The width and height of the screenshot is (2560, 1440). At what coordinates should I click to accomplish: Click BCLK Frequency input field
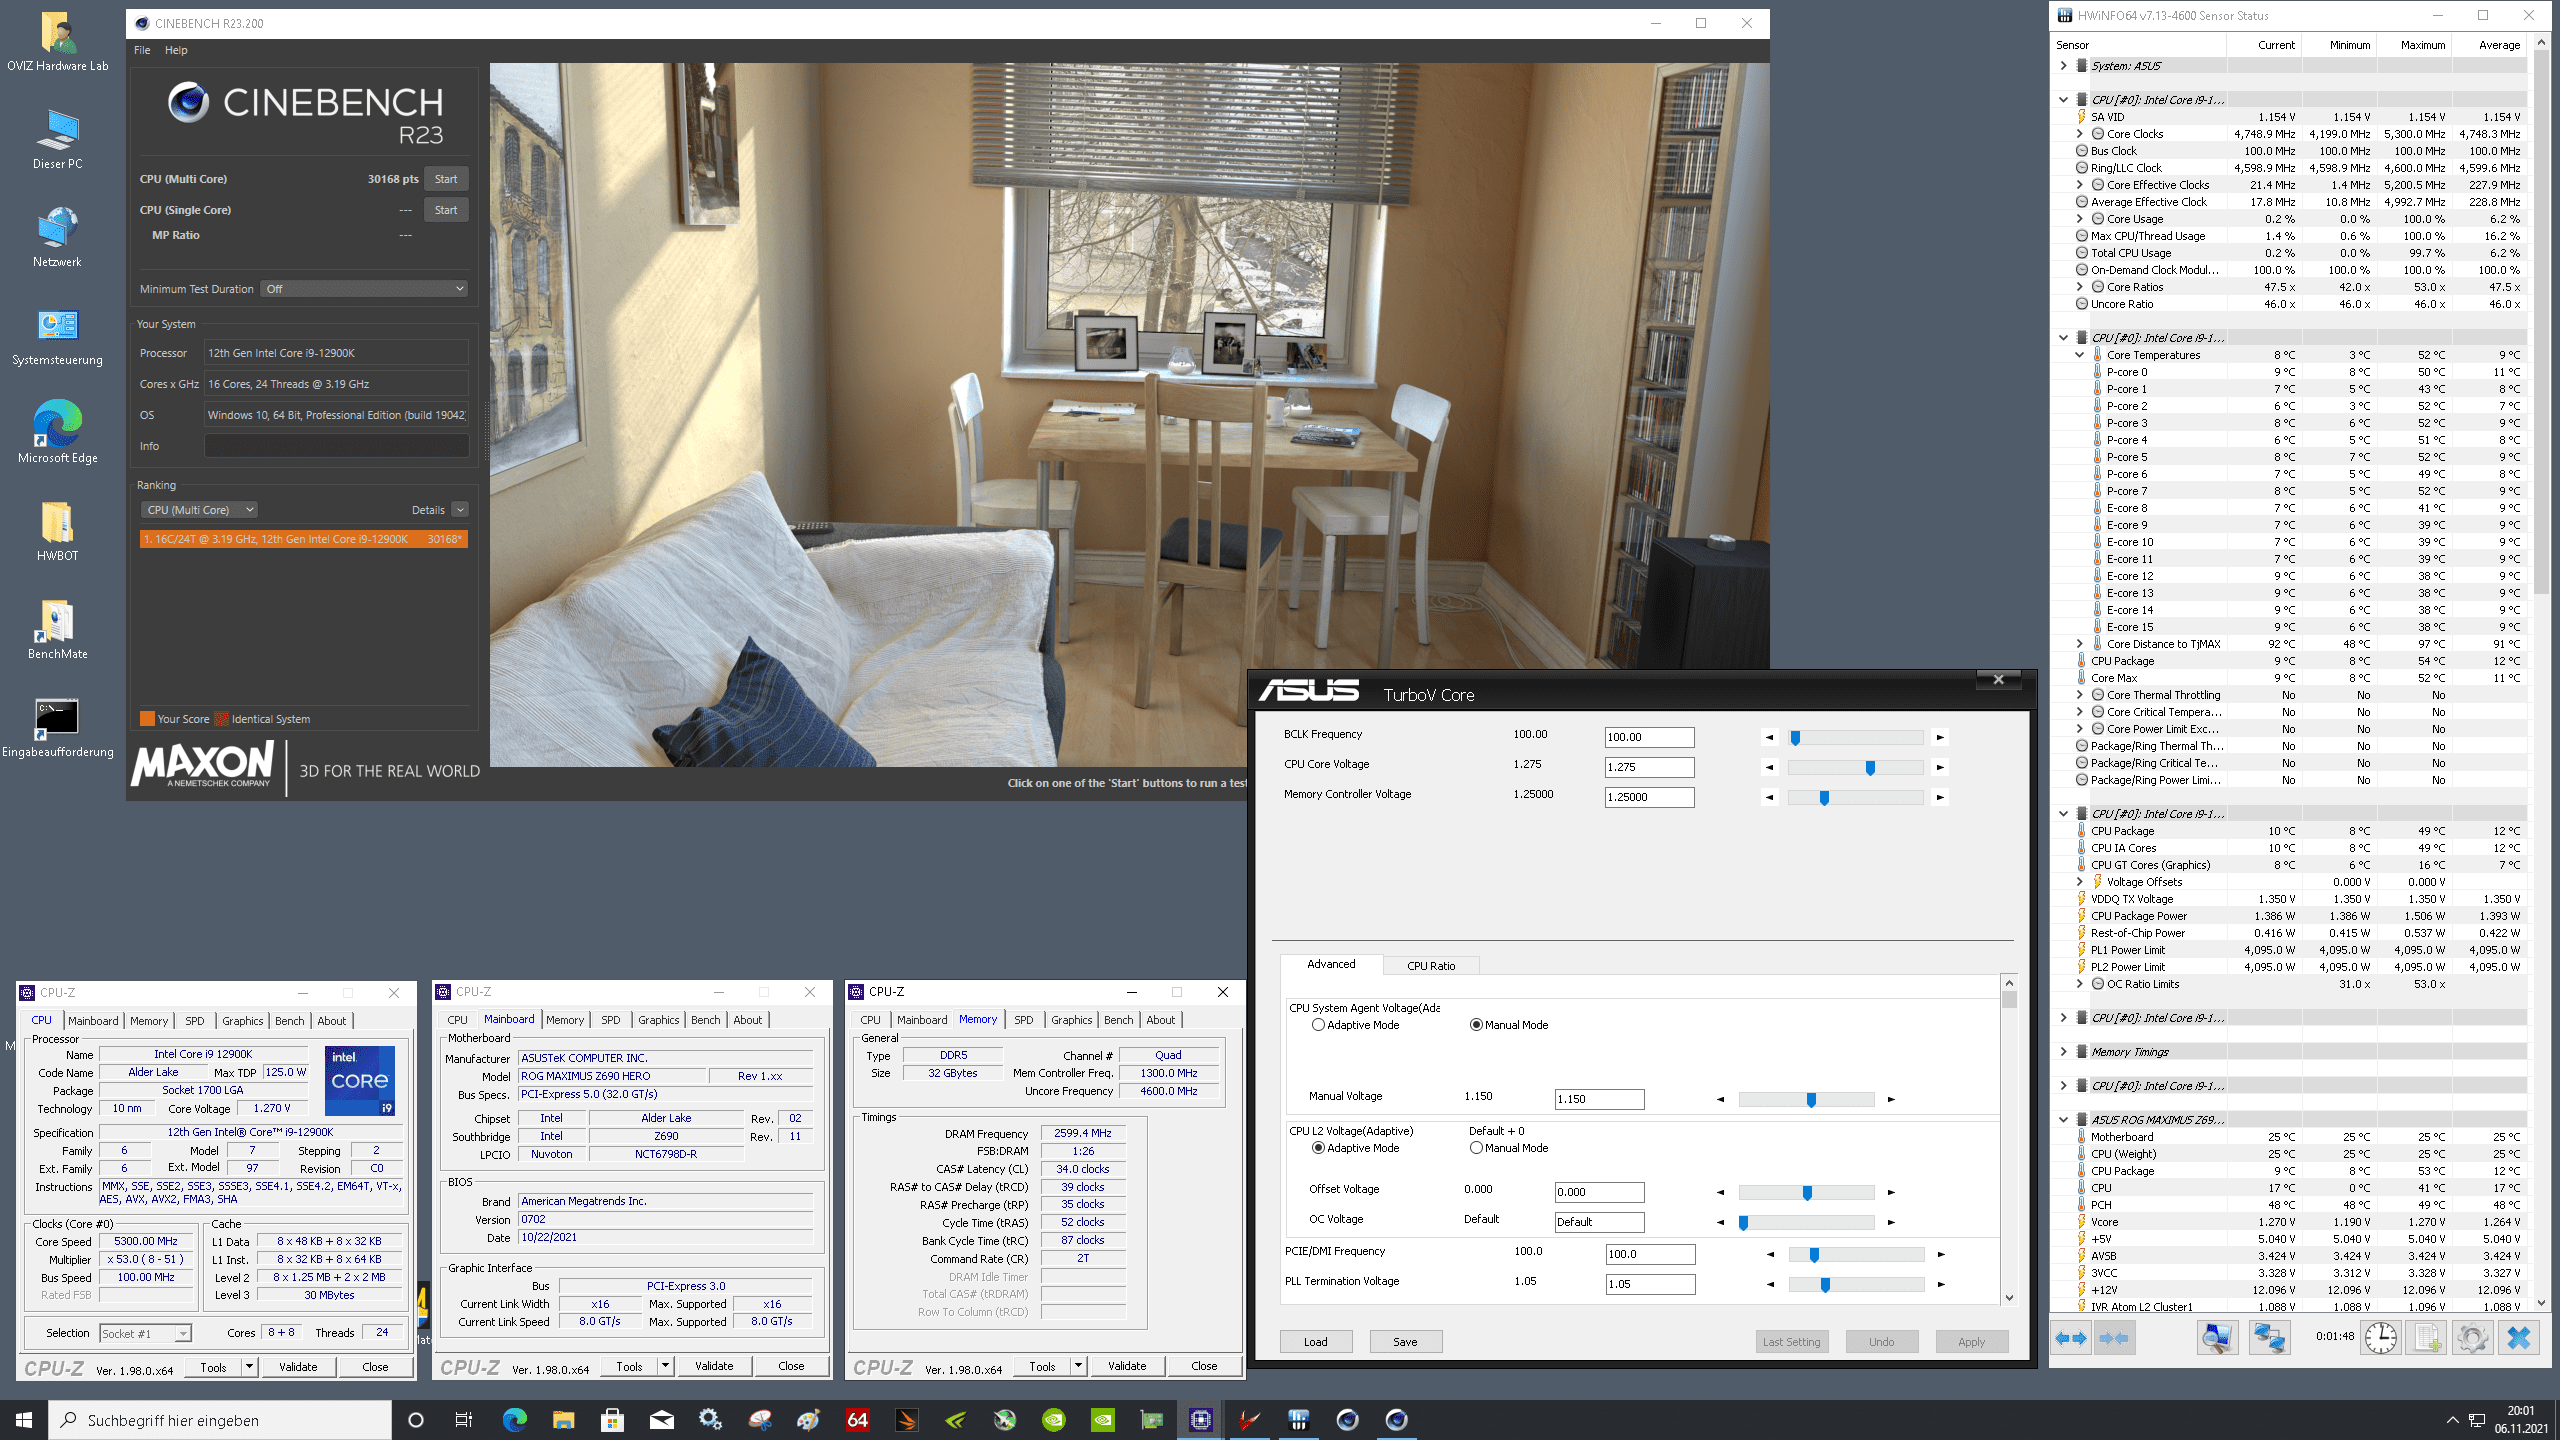tap(1649, 737)
